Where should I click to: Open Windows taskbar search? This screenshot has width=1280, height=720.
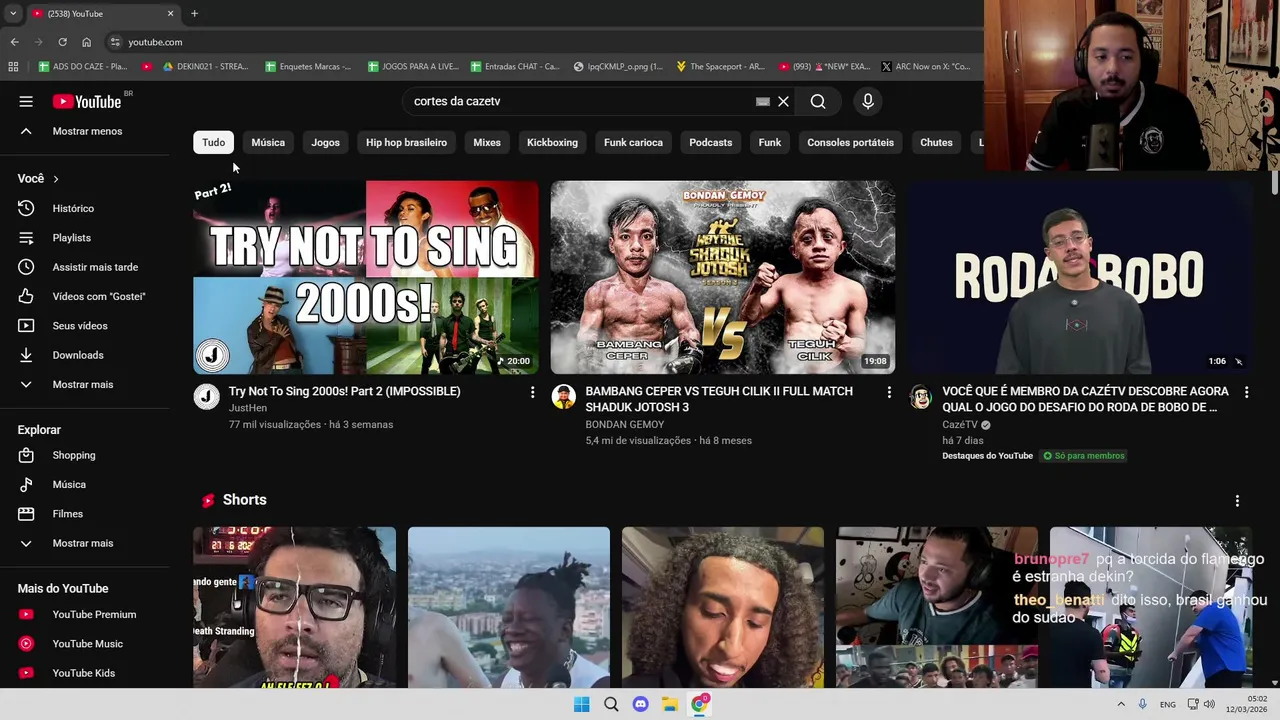click(611, 704)
